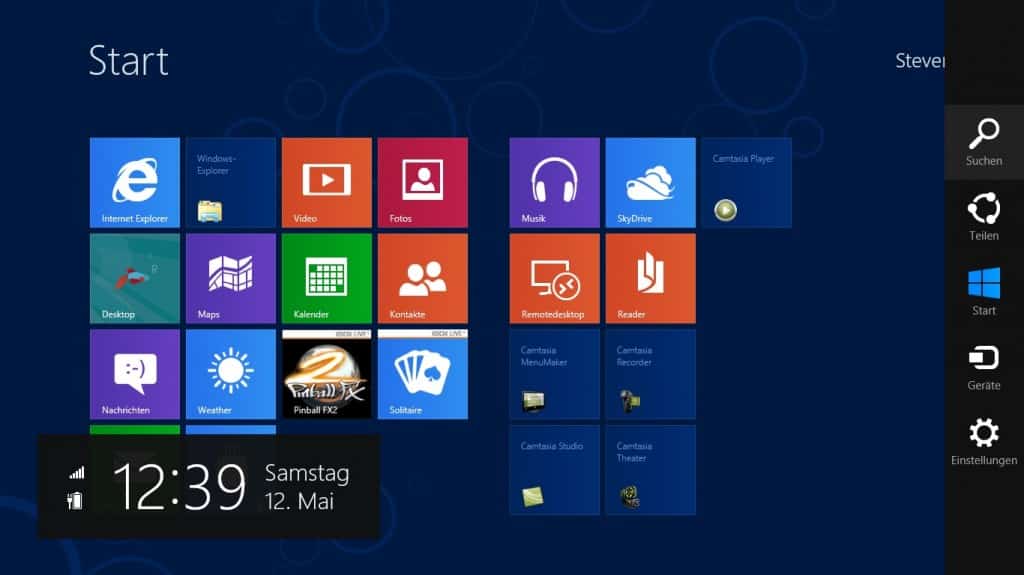Open the Musik tile

click(x=554, y=182)
